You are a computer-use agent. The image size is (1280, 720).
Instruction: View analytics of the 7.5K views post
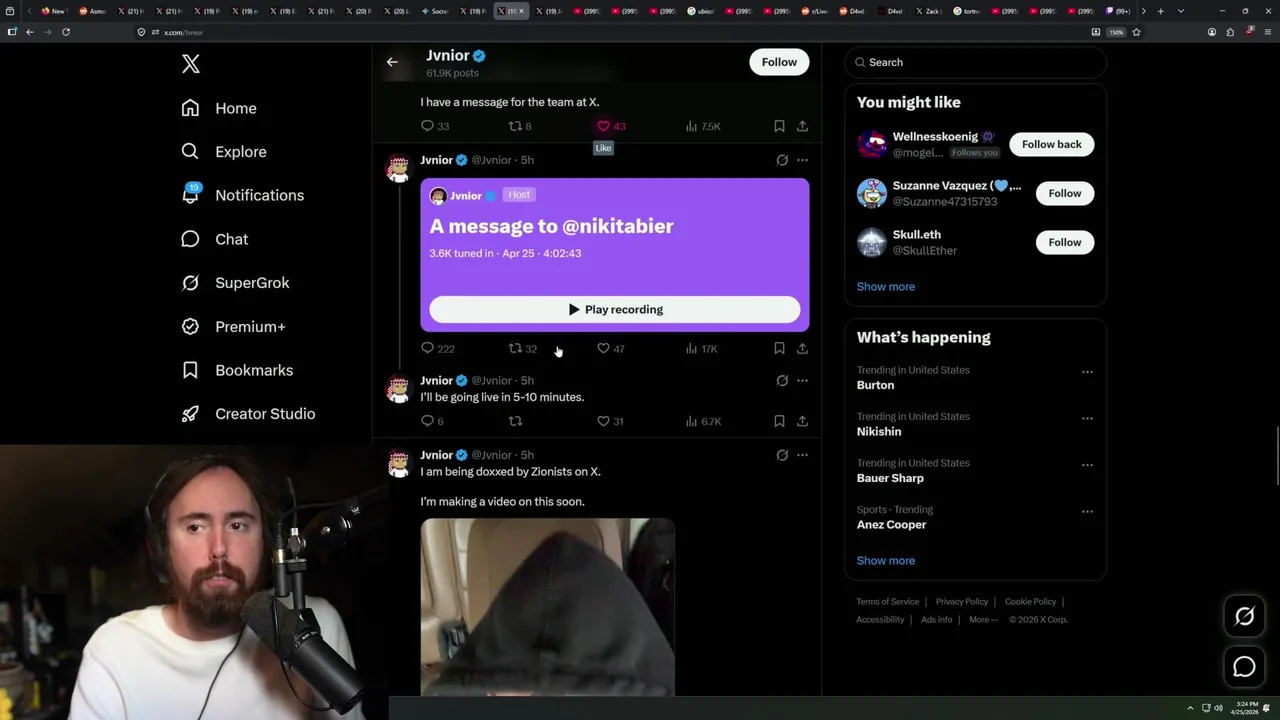703,126
